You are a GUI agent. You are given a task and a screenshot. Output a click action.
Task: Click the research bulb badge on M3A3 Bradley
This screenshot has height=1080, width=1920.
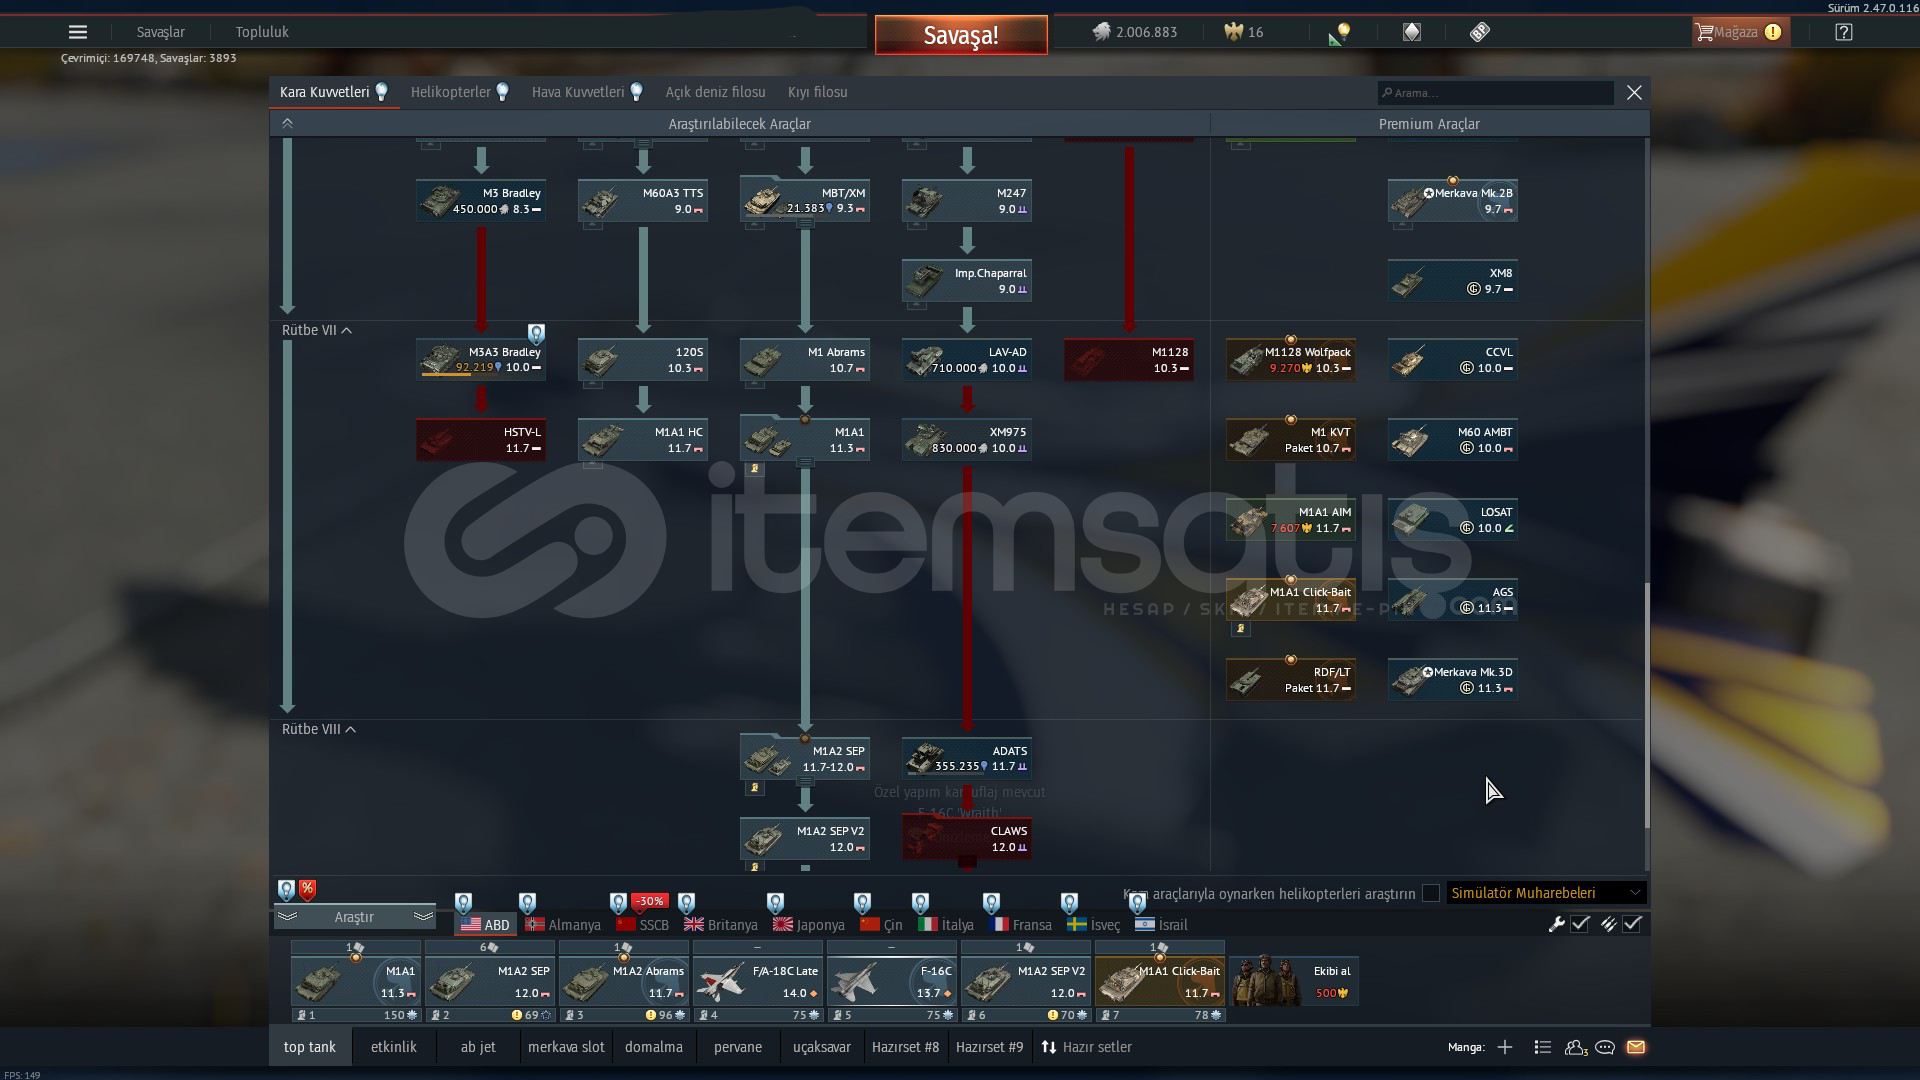tap(536, 333)
